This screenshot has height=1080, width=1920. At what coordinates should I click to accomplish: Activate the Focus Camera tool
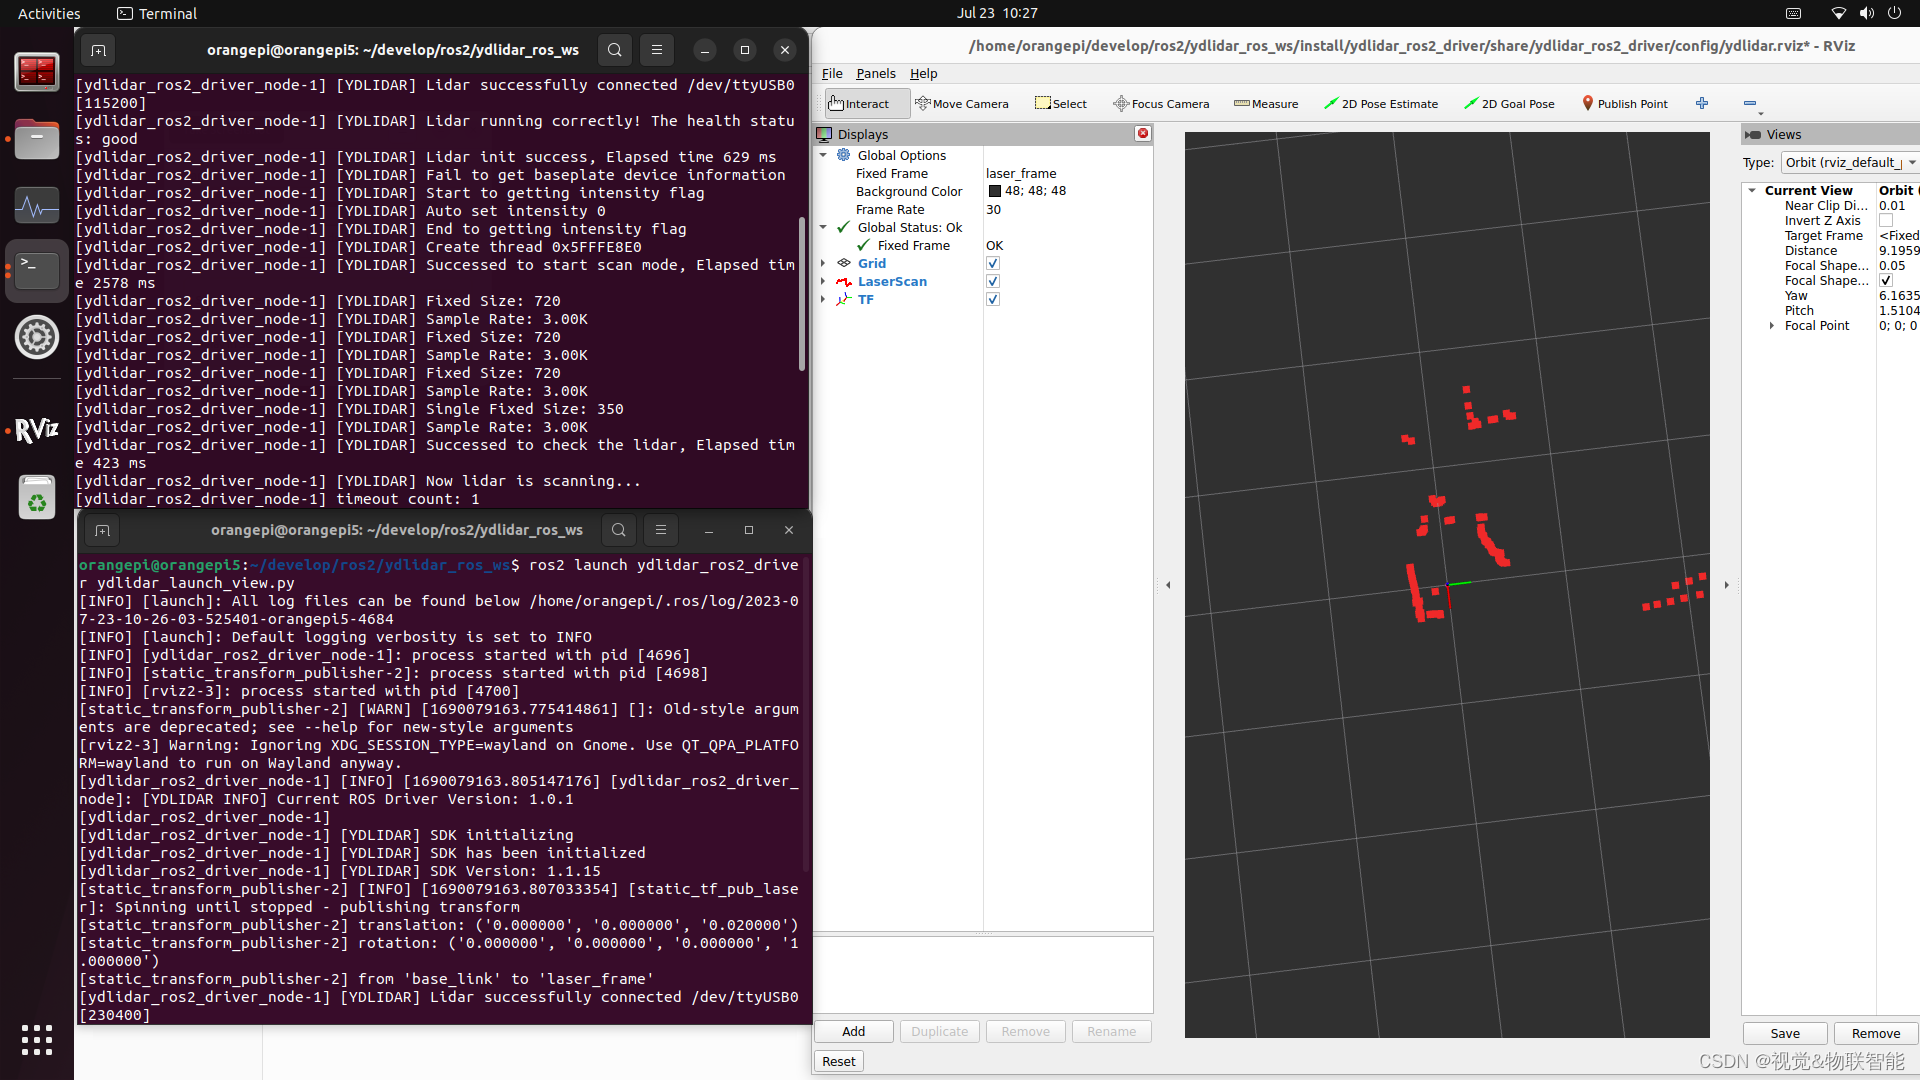point(1161,103)
